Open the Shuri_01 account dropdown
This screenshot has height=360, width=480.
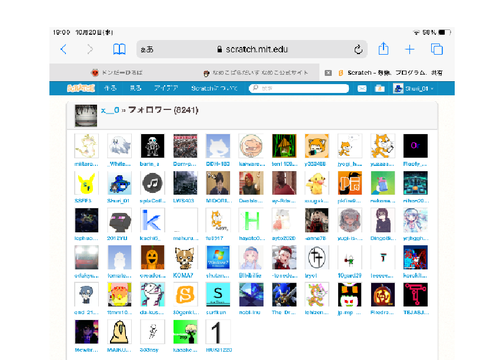tap(413, 89)
